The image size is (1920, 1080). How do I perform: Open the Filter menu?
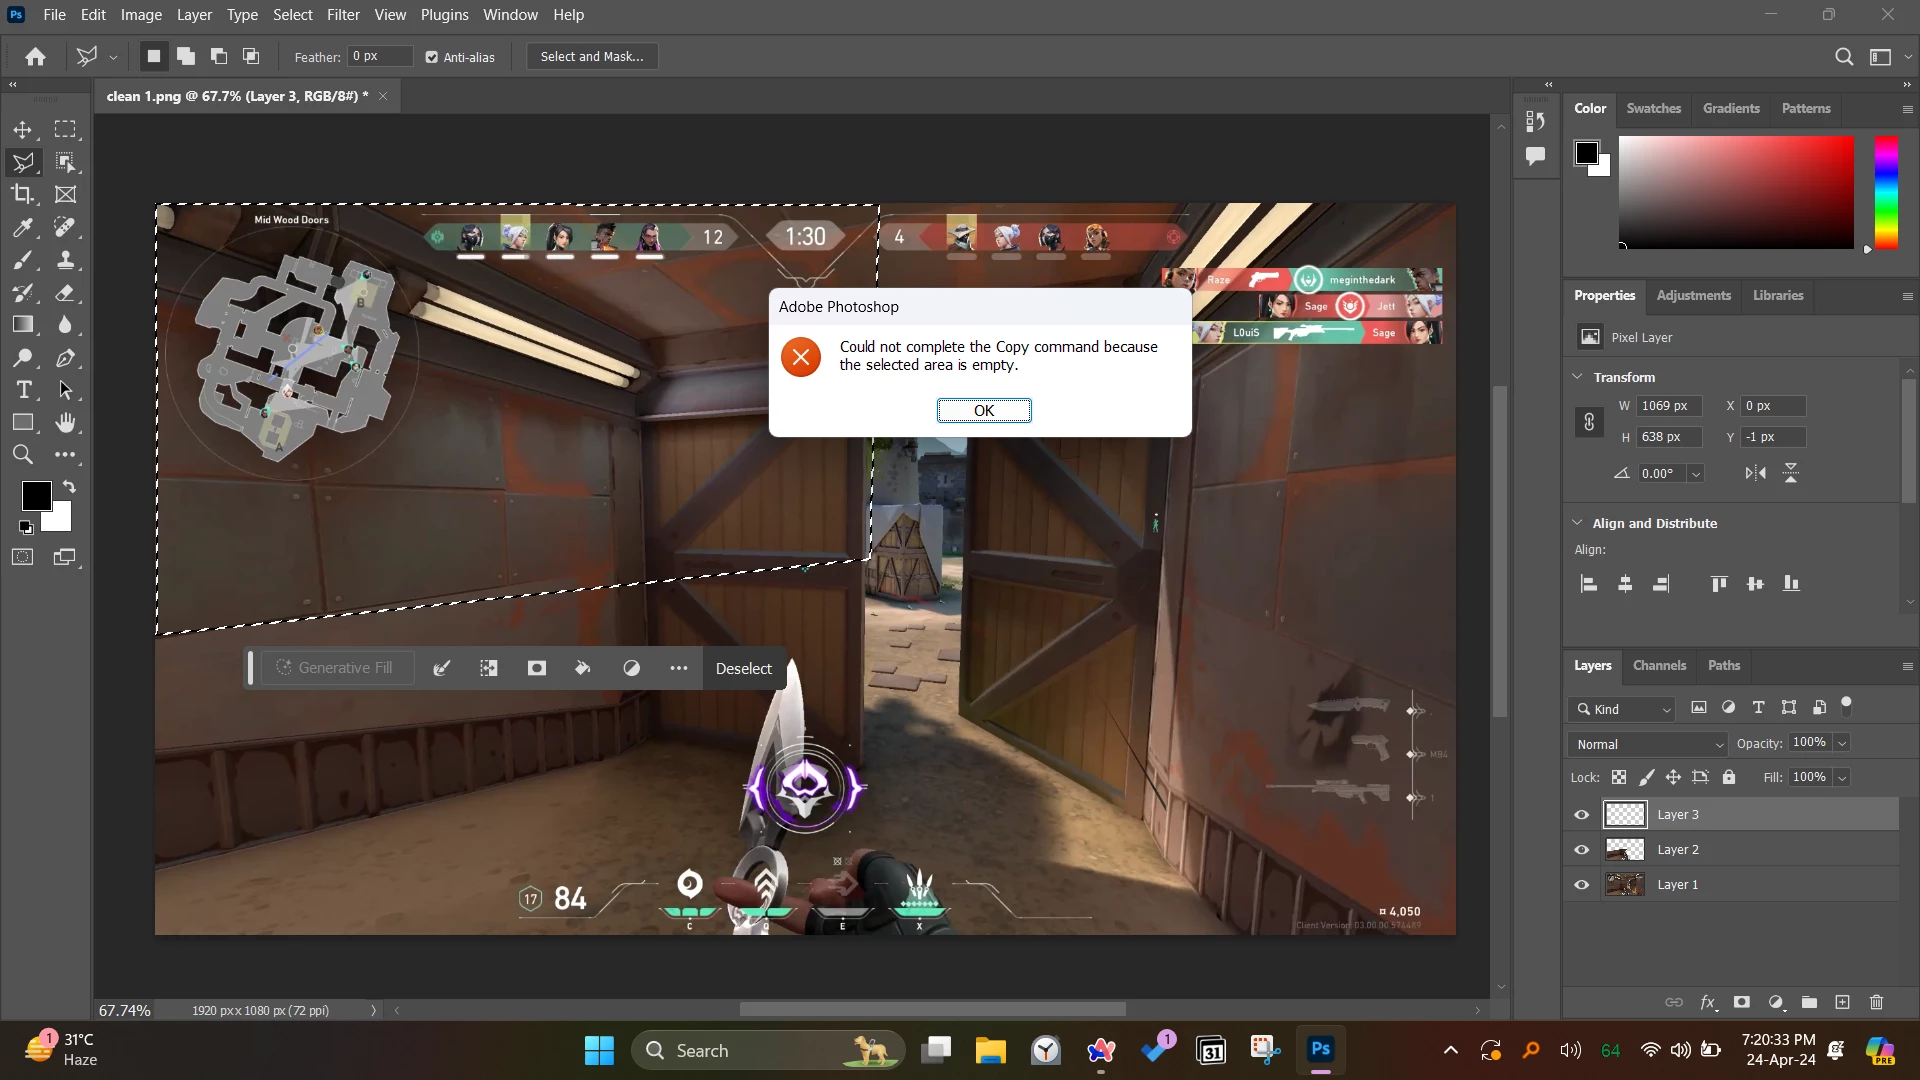coord(343,15)
